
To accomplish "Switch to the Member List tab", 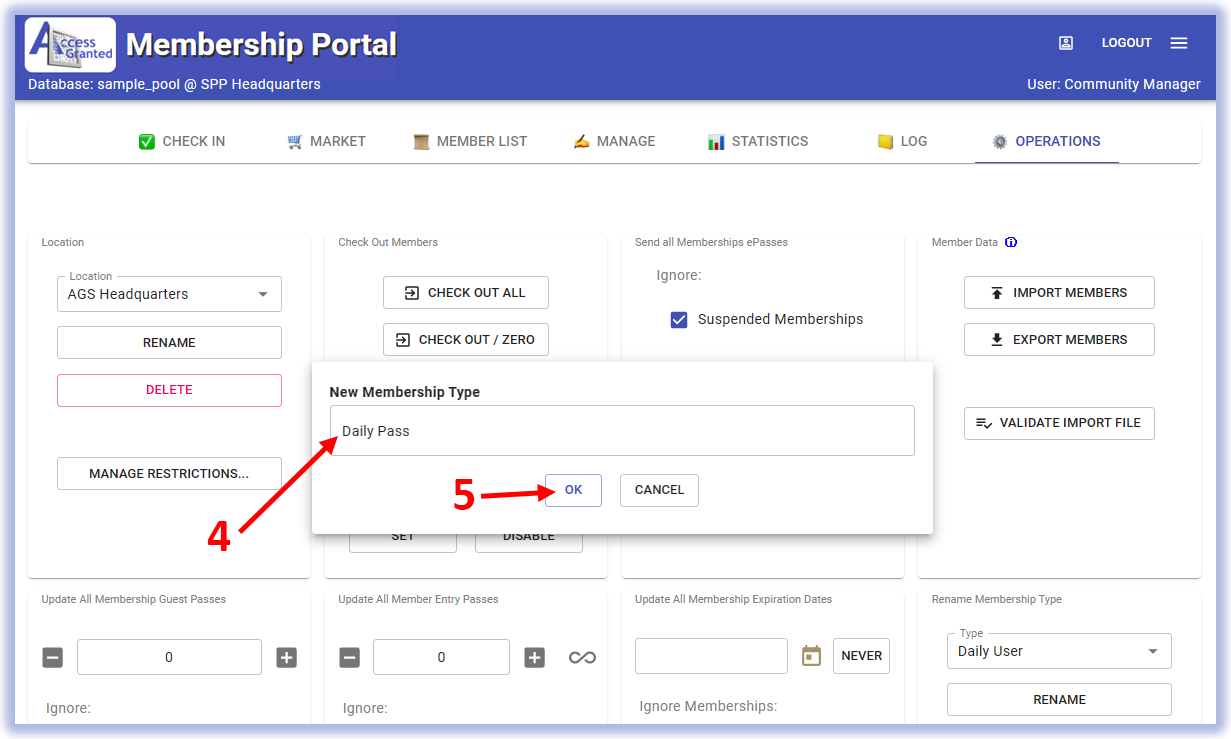I will (470, 141).
